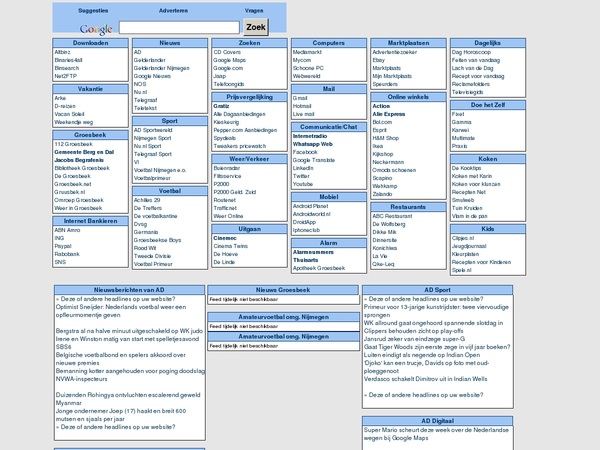This screenshot has height=450, width=600.
Task: Open the Tiger Woods AD Sport headline
Action: (437, 347)
